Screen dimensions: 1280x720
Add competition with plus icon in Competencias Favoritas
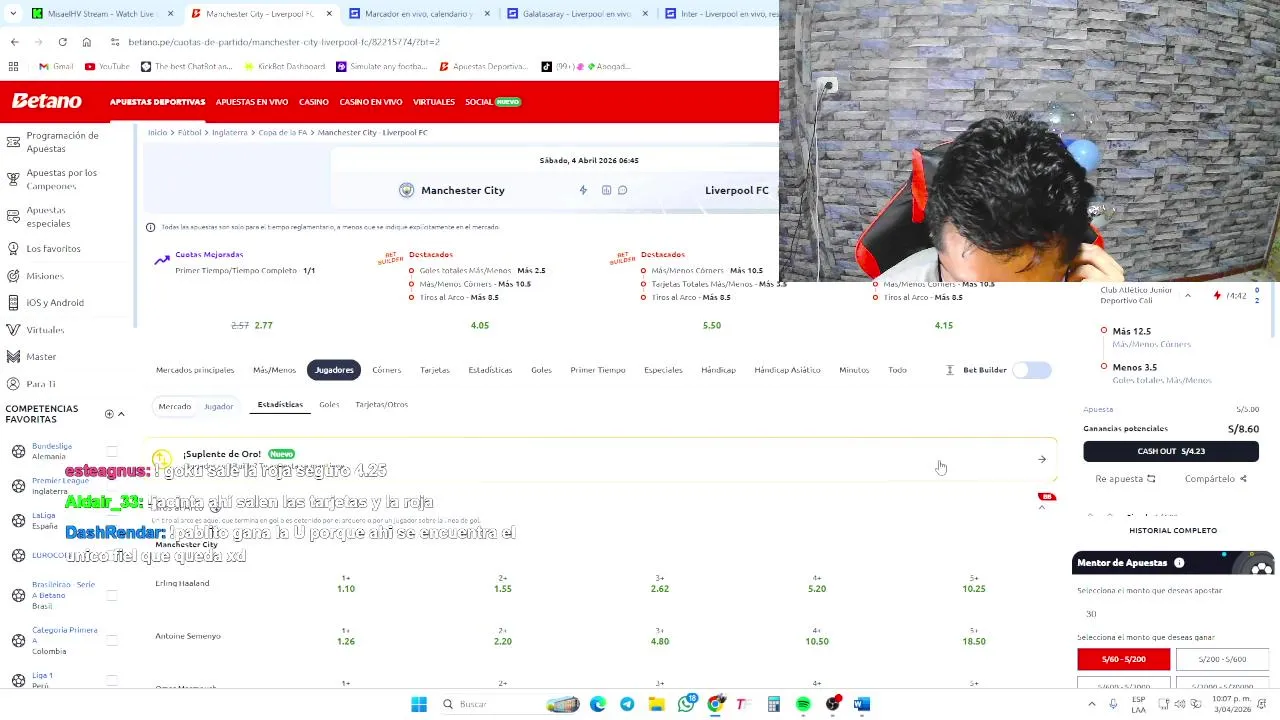click(x=109, y=414)
